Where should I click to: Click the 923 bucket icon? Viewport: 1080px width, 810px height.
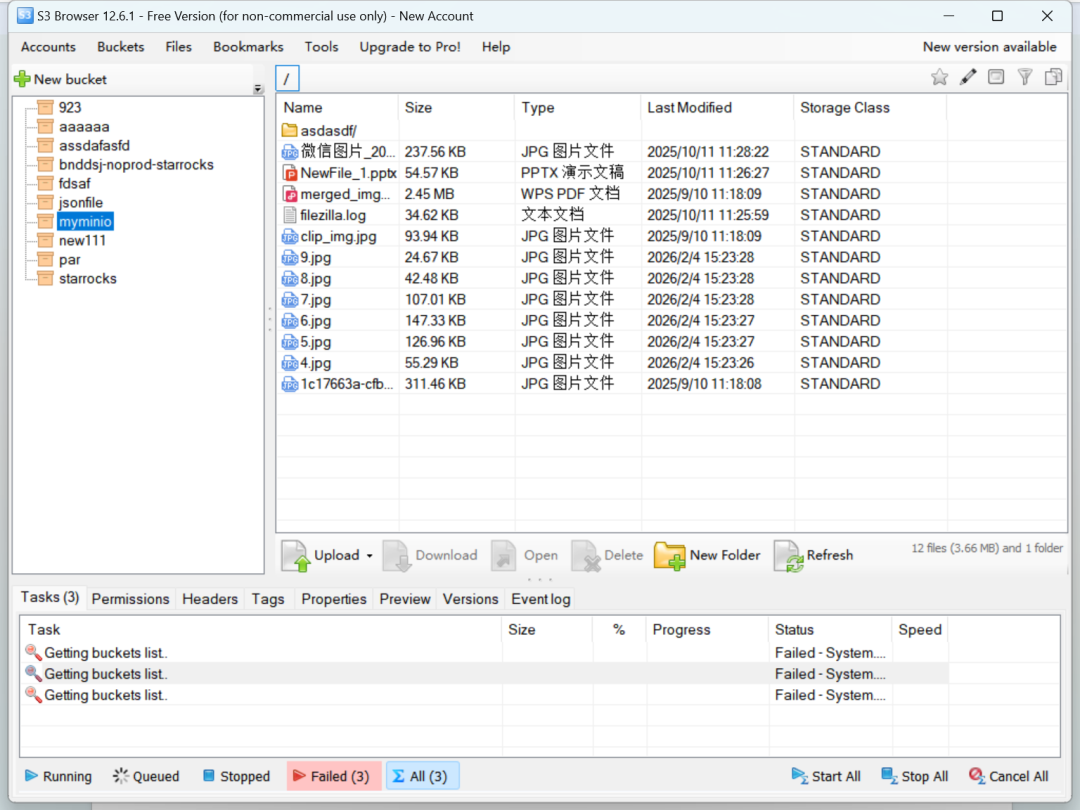[45, 107]
